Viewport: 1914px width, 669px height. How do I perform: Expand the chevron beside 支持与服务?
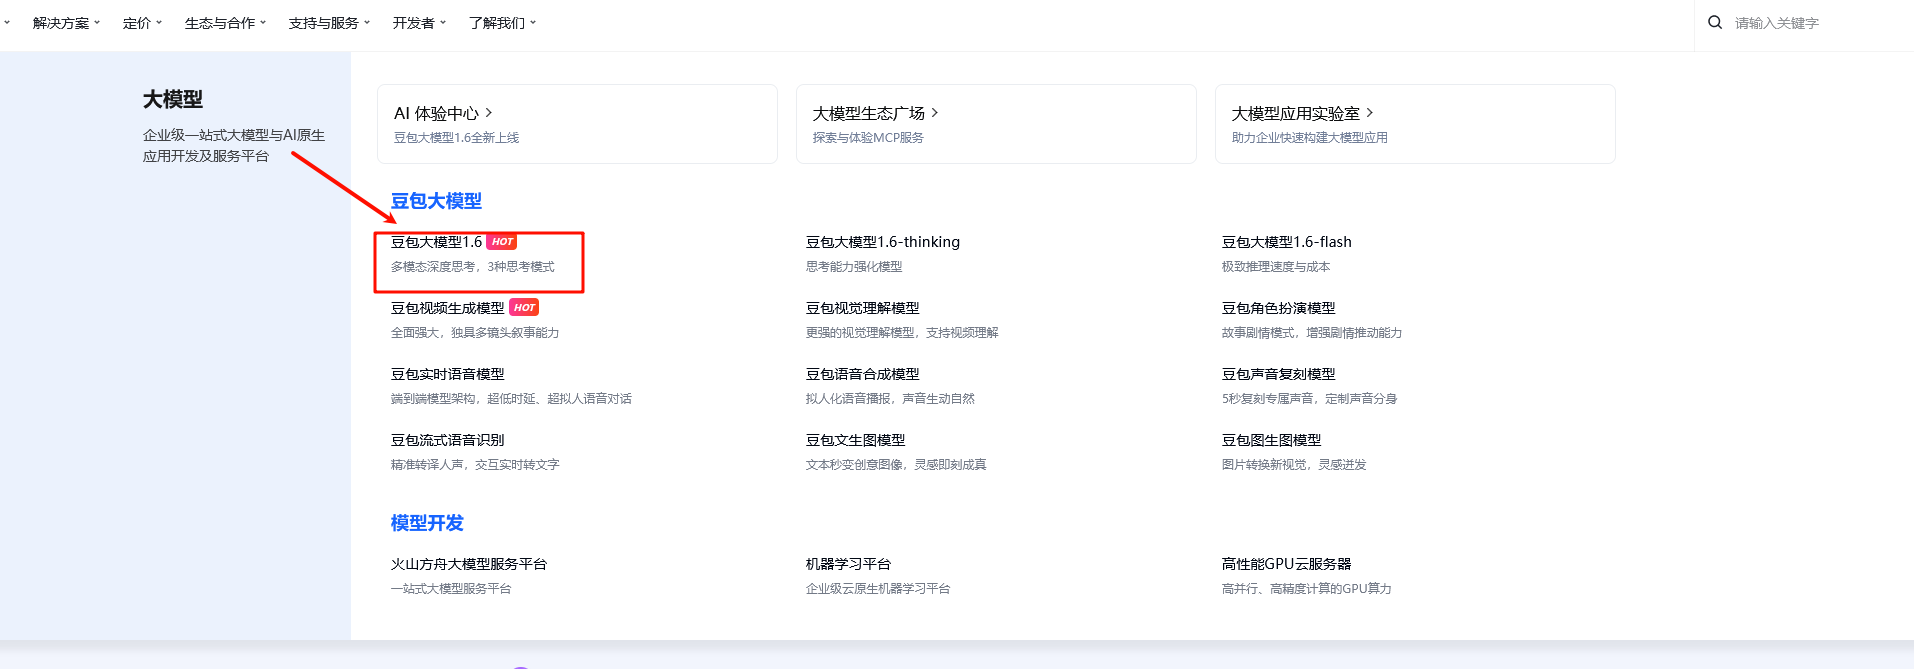[367, 22]
